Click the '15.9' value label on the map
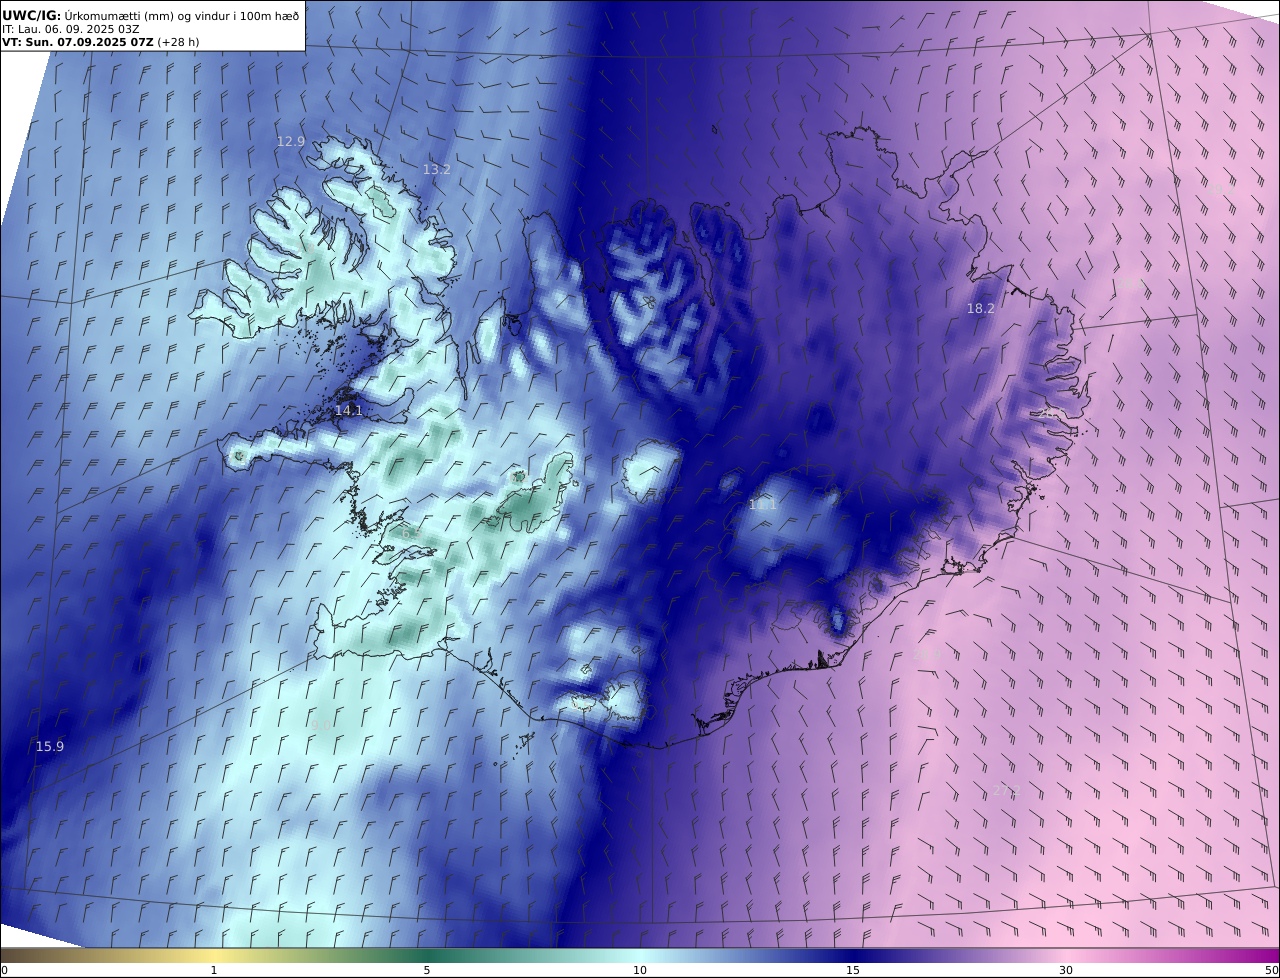The width and height of the screenshot is (1280, 978). 50,747
